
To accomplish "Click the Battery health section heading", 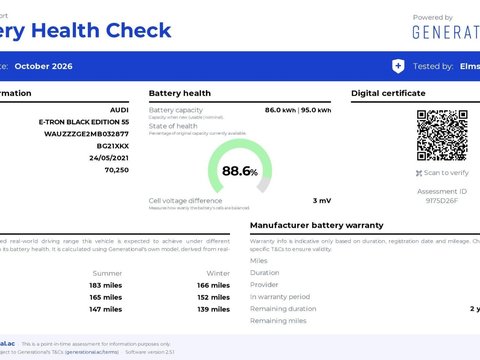I will coord(180,93).
